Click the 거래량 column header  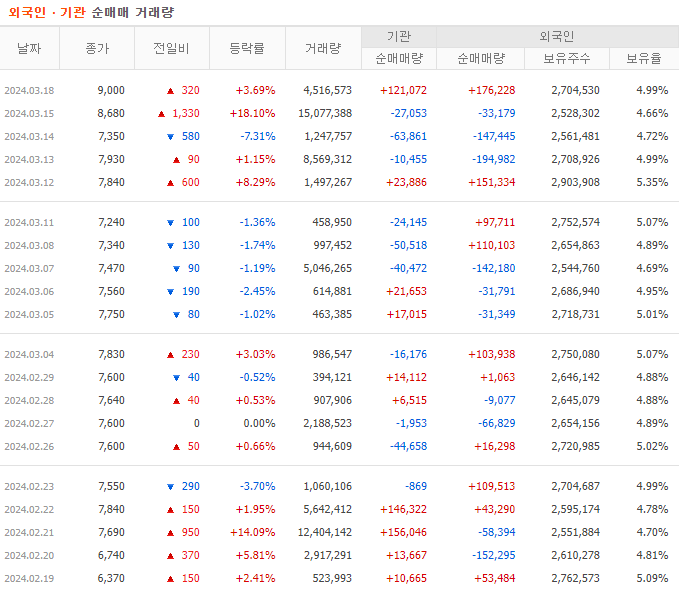(323, 48)
